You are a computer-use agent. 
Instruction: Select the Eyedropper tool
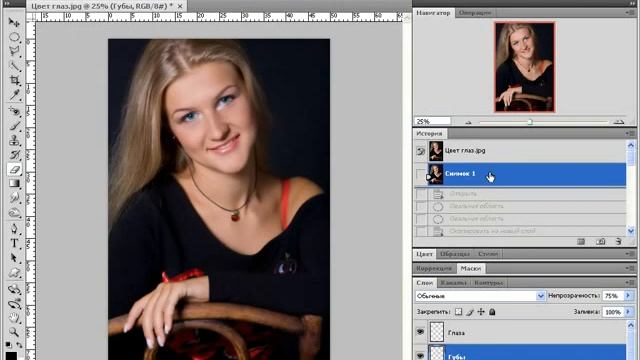[14, 95]
